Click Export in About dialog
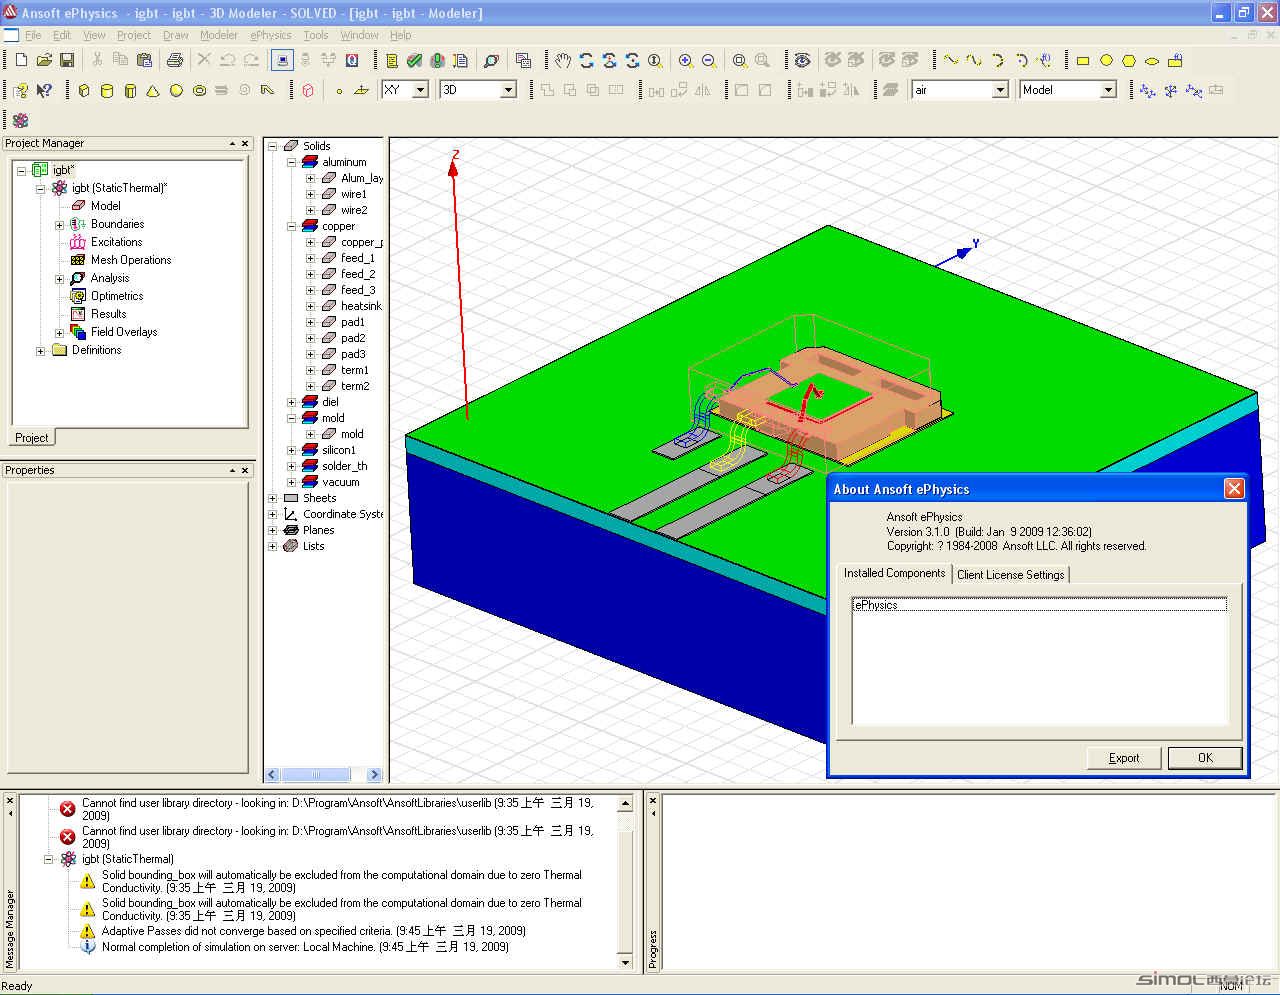Image resolution: width=1280 pixels, height=995 pixels. pyautogui.click(x=1124, y=758)
